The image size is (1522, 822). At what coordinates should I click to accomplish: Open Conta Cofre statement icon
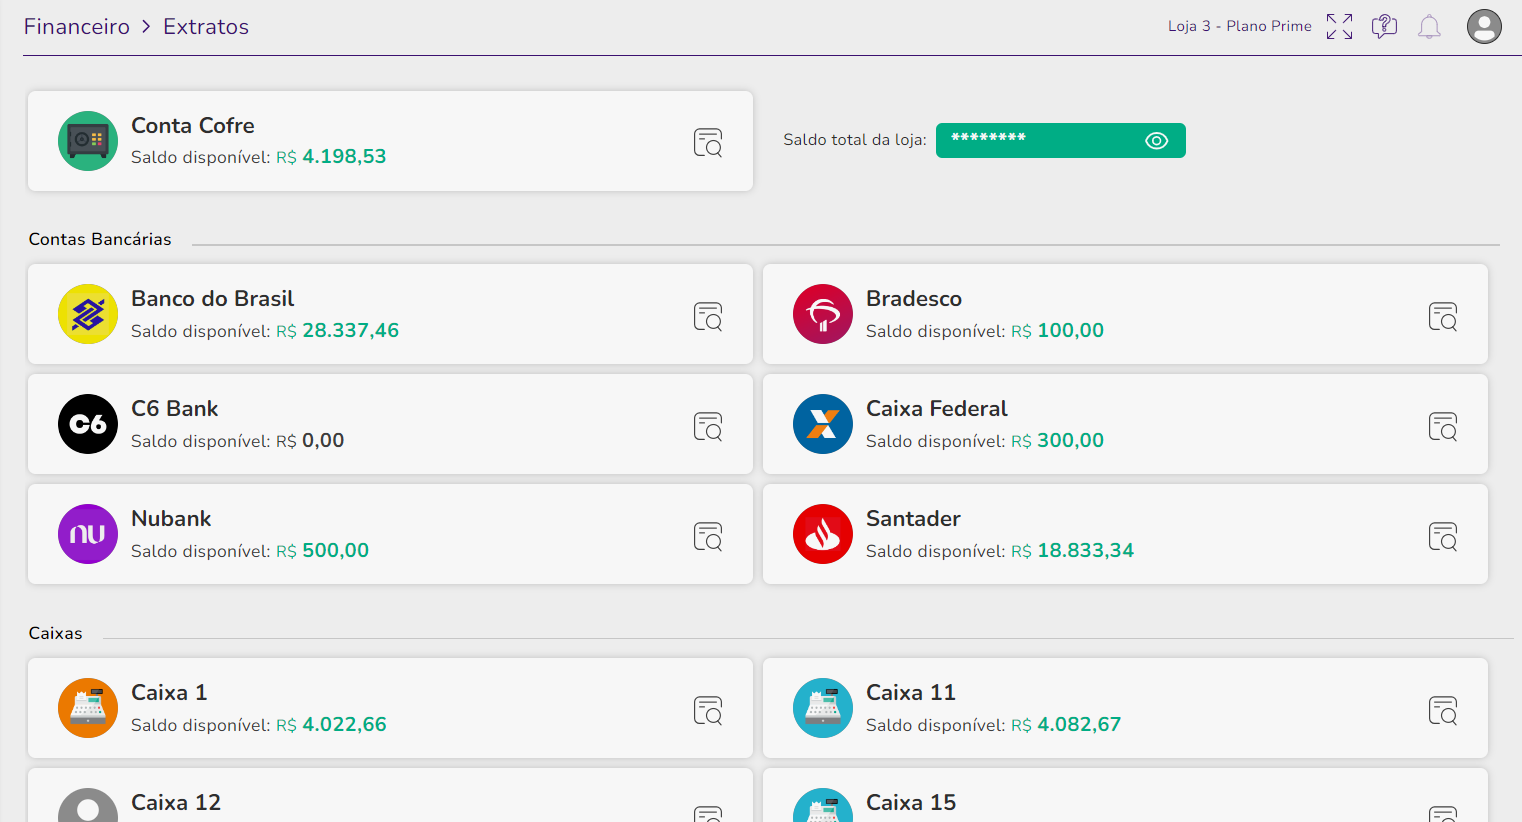[x=708, y=143]
